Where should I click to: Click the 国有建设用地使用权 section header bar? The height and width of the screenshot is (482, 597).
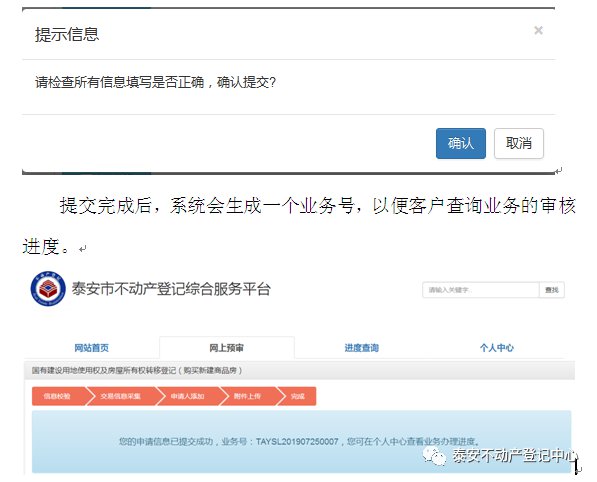coord(299,370)
